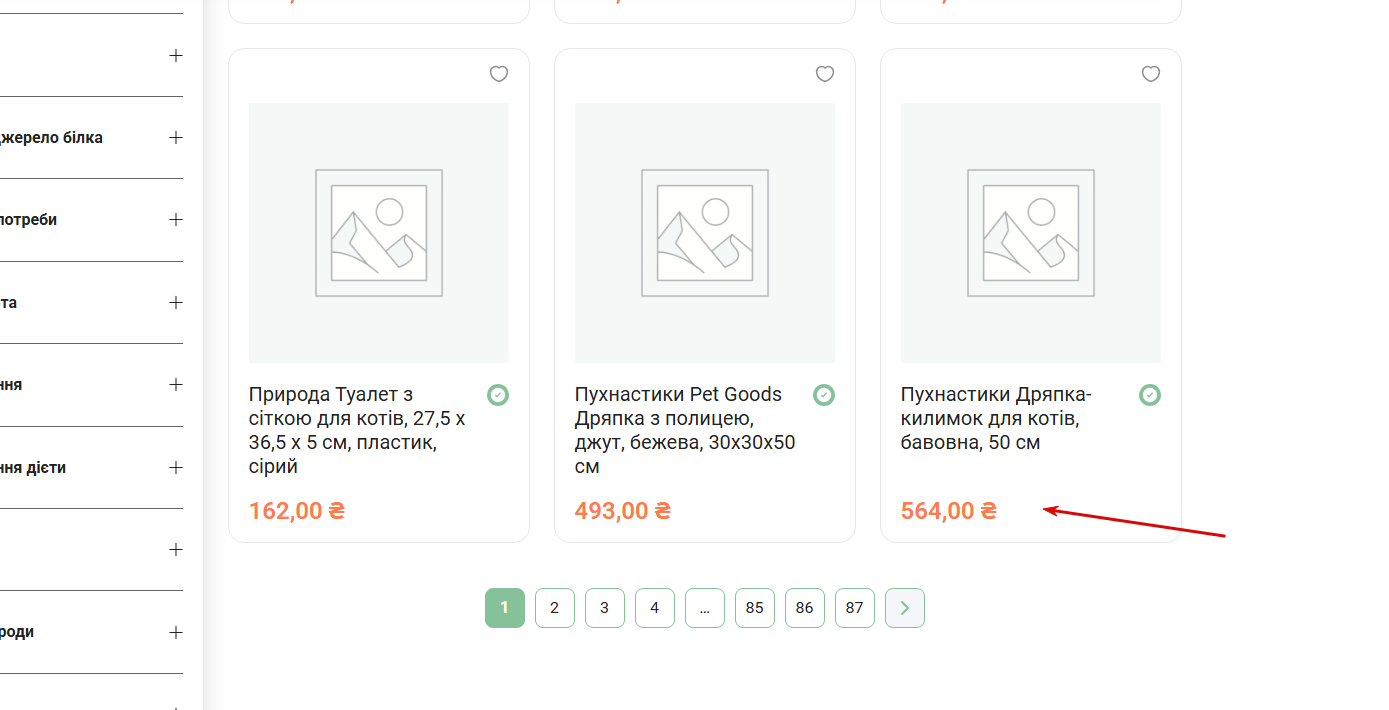Viewport: 1389px width, 710px height.
Task: Go to page 85
Action: [755, 608]
